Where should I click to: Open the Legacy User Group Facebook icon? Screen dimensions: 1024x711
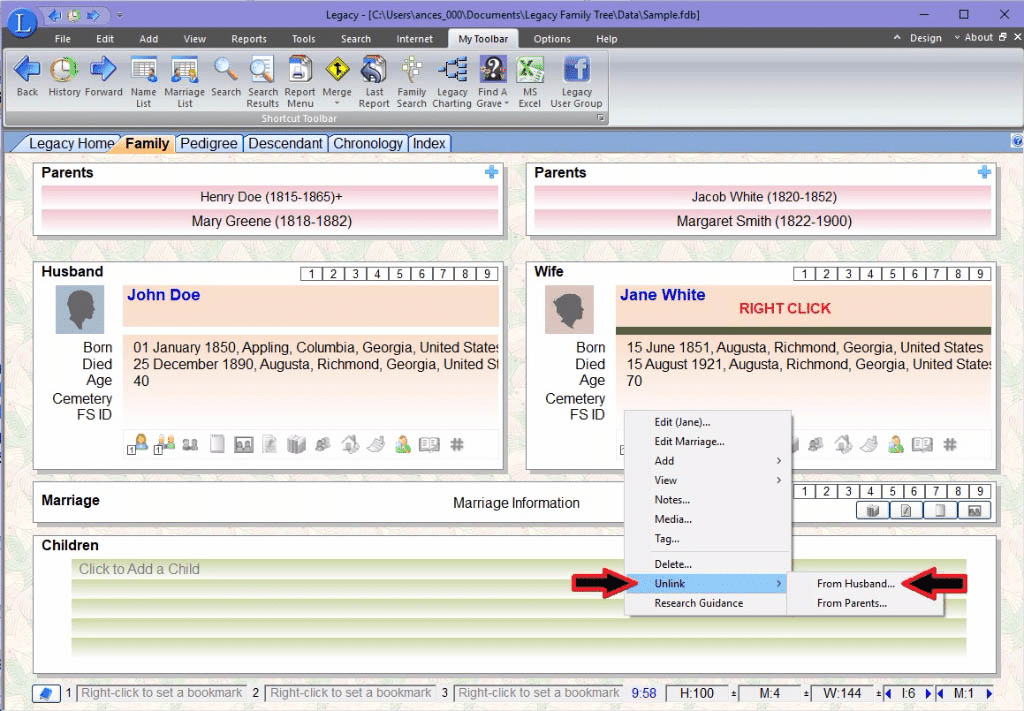click(576, 69)
